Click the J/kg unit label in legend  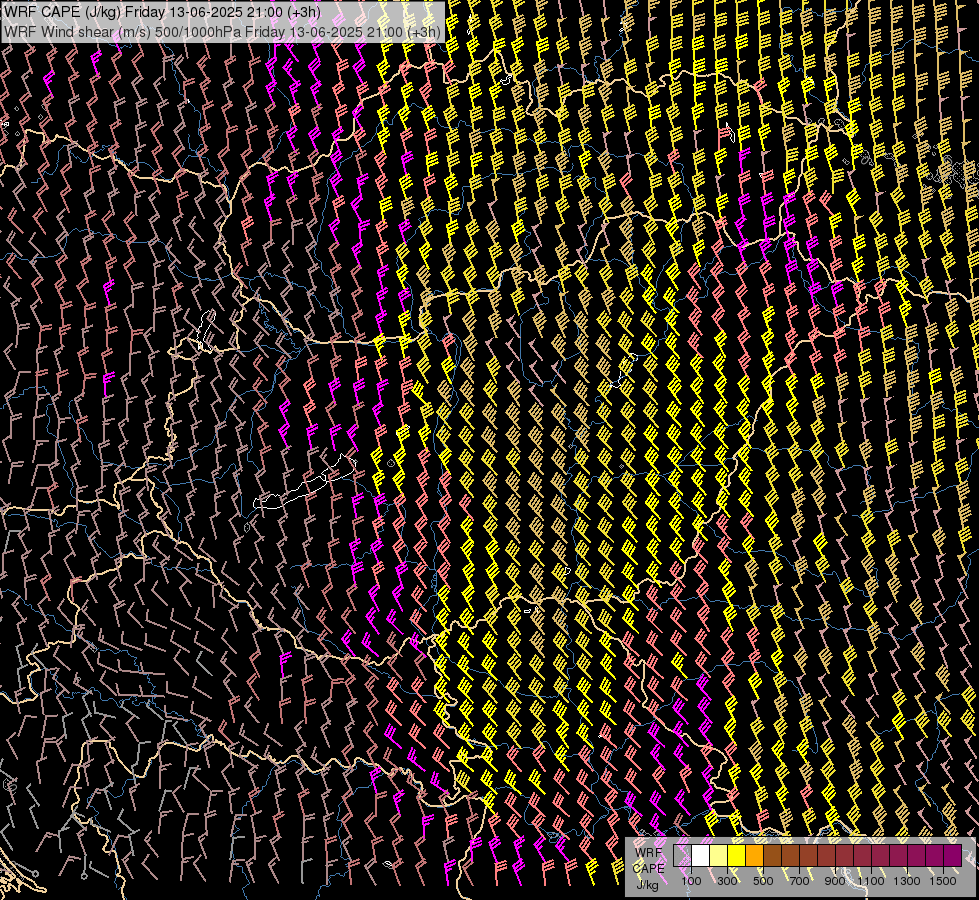pos(647,885)
